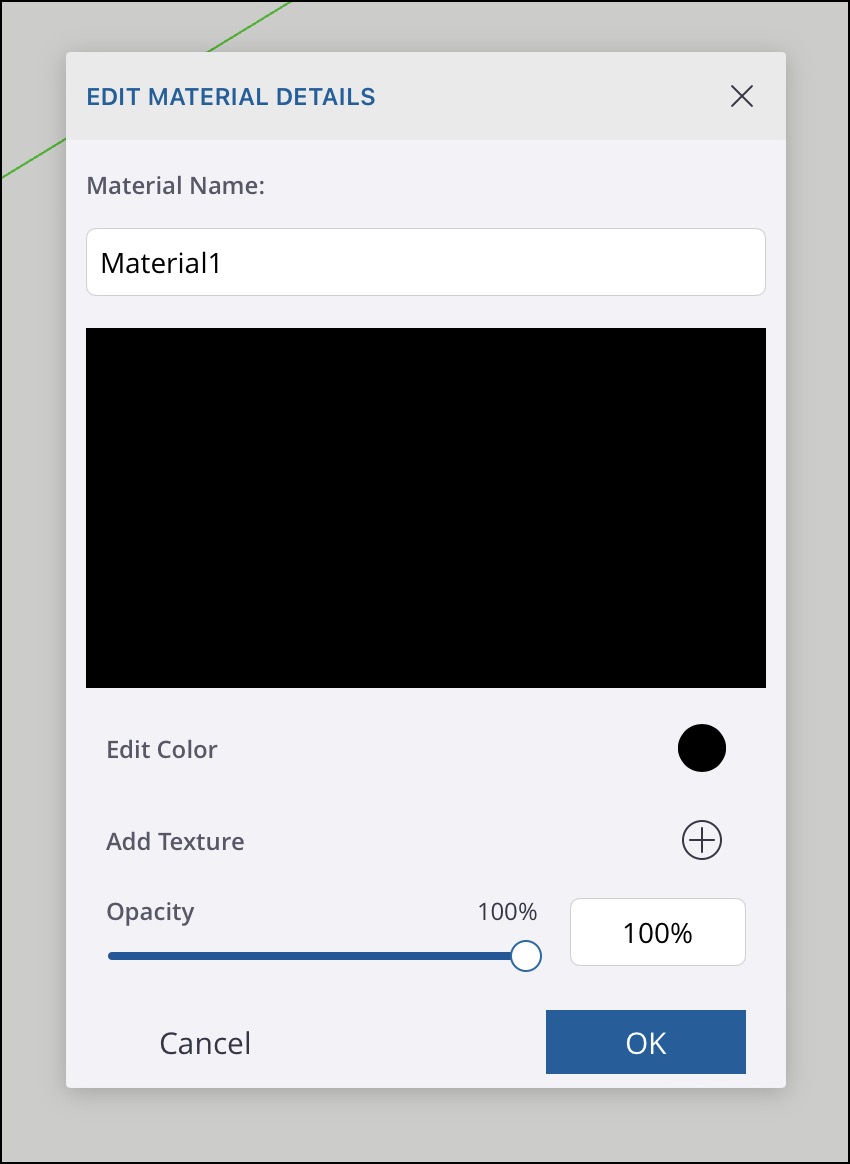The image size is (850, 1164).
Task: Click the Edit Material Details title
Action: pyautogui.click(x=231, y=97)
